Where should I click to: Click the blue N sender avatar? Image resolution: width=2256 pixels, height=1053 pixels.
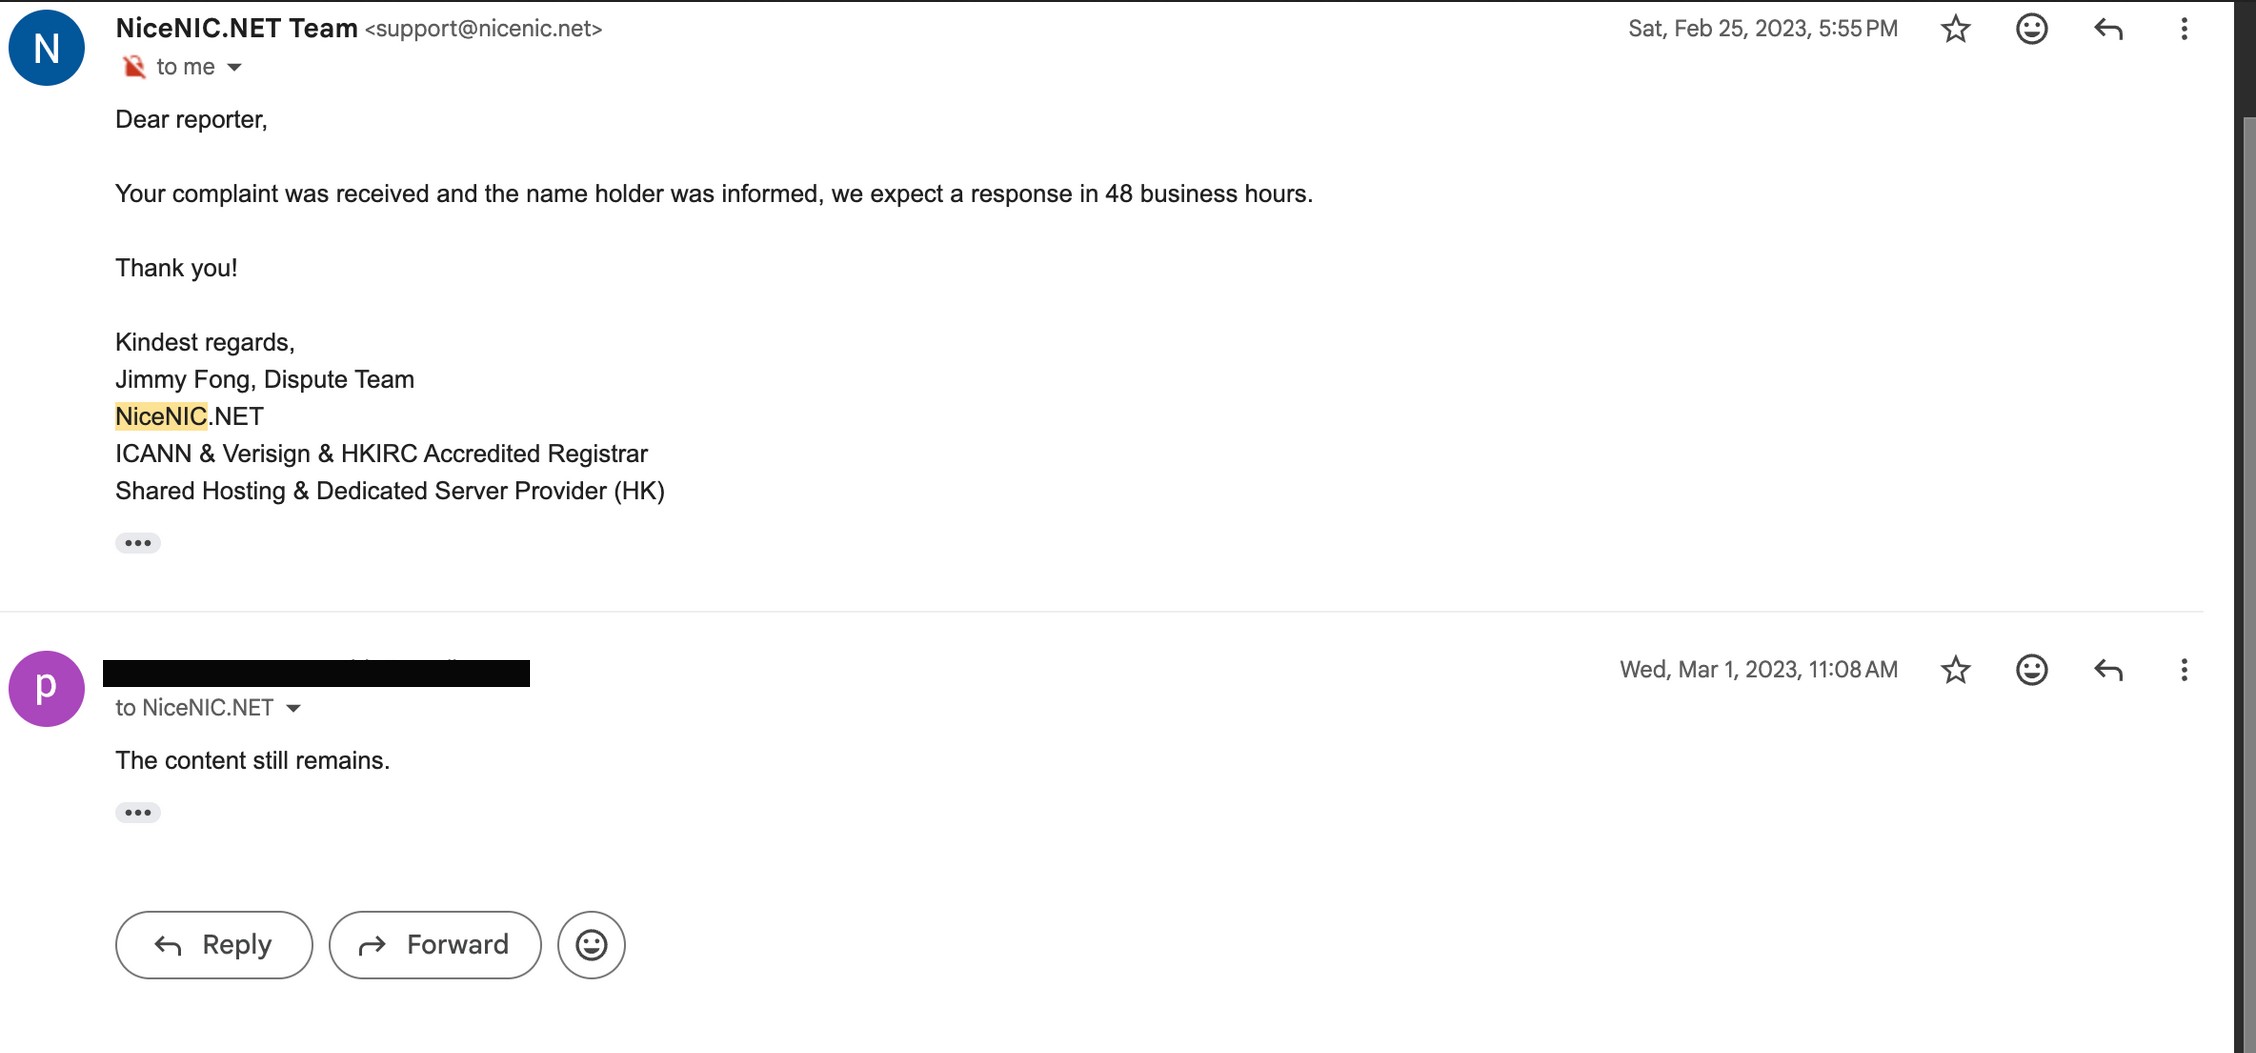click(46, 48)
